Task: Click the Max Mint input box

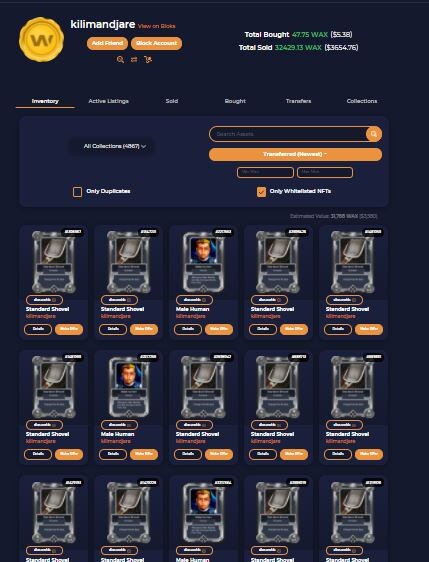Action: 325,172
